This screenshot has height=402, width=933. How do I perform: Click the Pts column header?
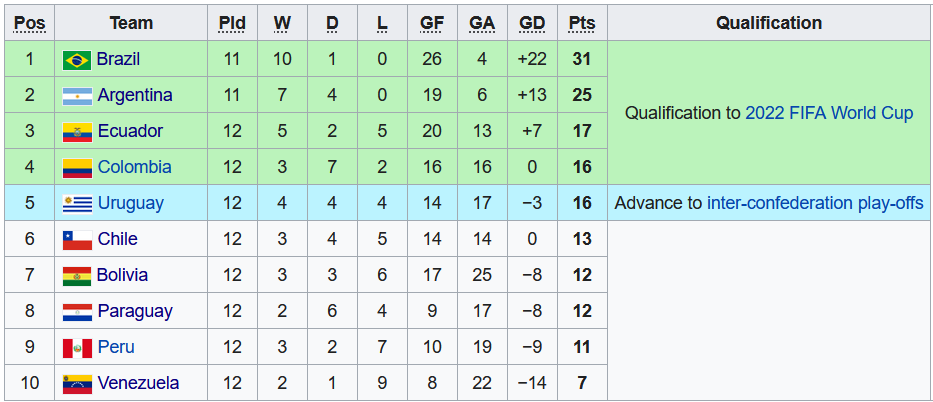point(581,23)
